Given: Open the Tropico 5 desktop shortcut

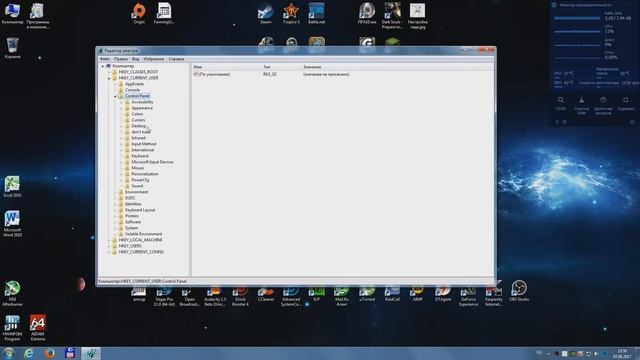Looking at the screenshot, I should 291,13.
